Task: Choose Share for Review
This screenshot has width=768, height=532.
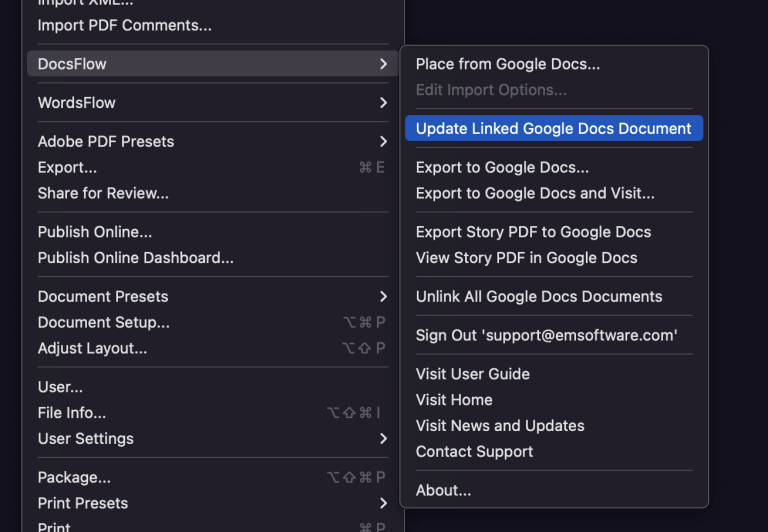Action: click(x=103, y=193)
